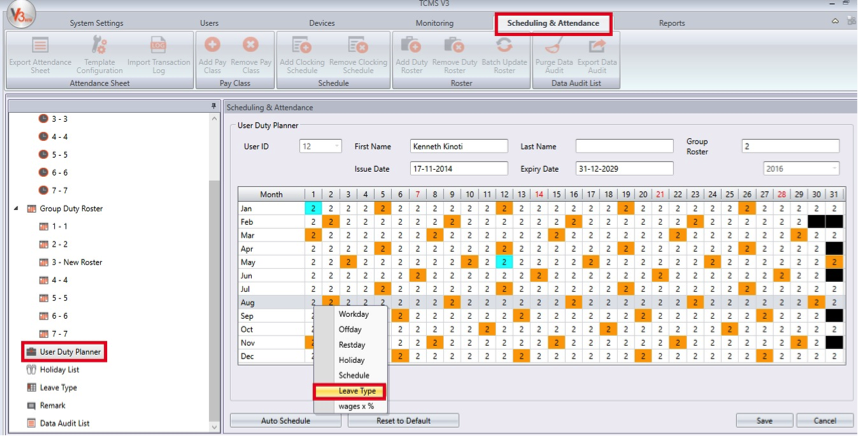Open group roster 4 - 4
Screen dimensions: 858x436
tap(53, 280)
